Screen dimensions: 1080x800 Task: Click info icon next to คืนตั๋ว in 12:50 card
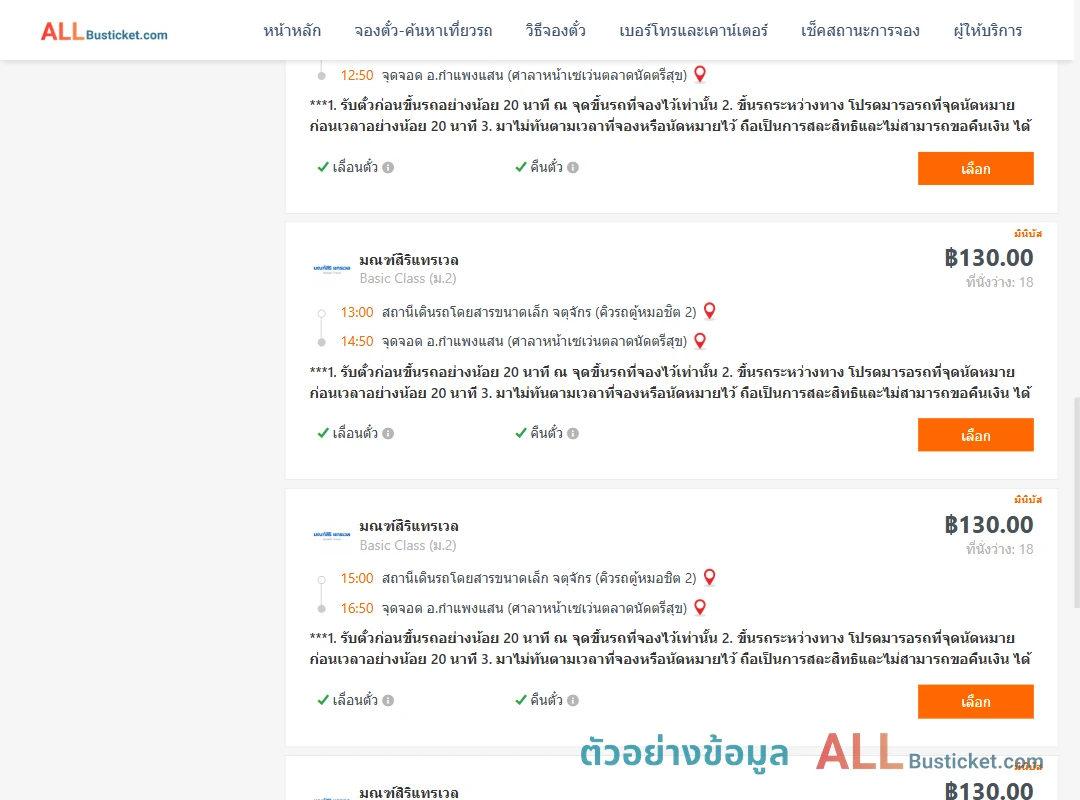click(573, 167)
